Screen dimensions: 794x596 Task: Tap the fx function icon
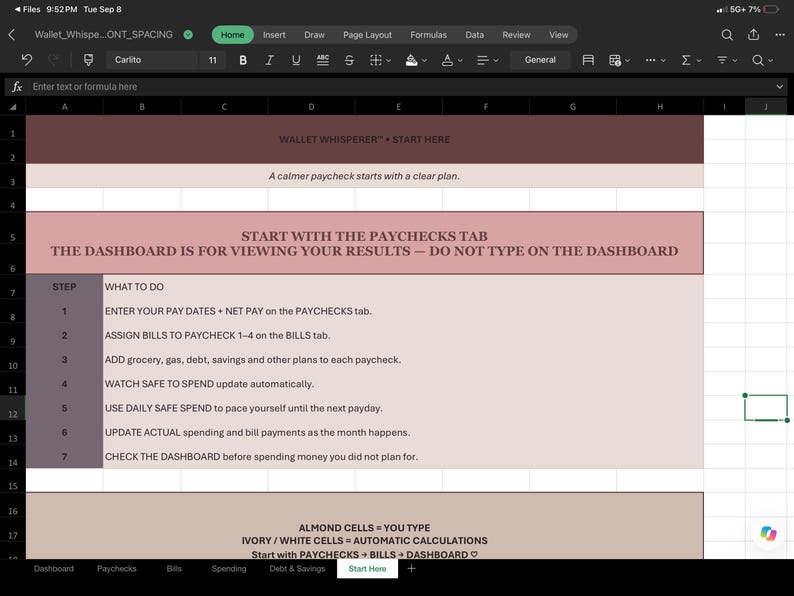[17, 87]
